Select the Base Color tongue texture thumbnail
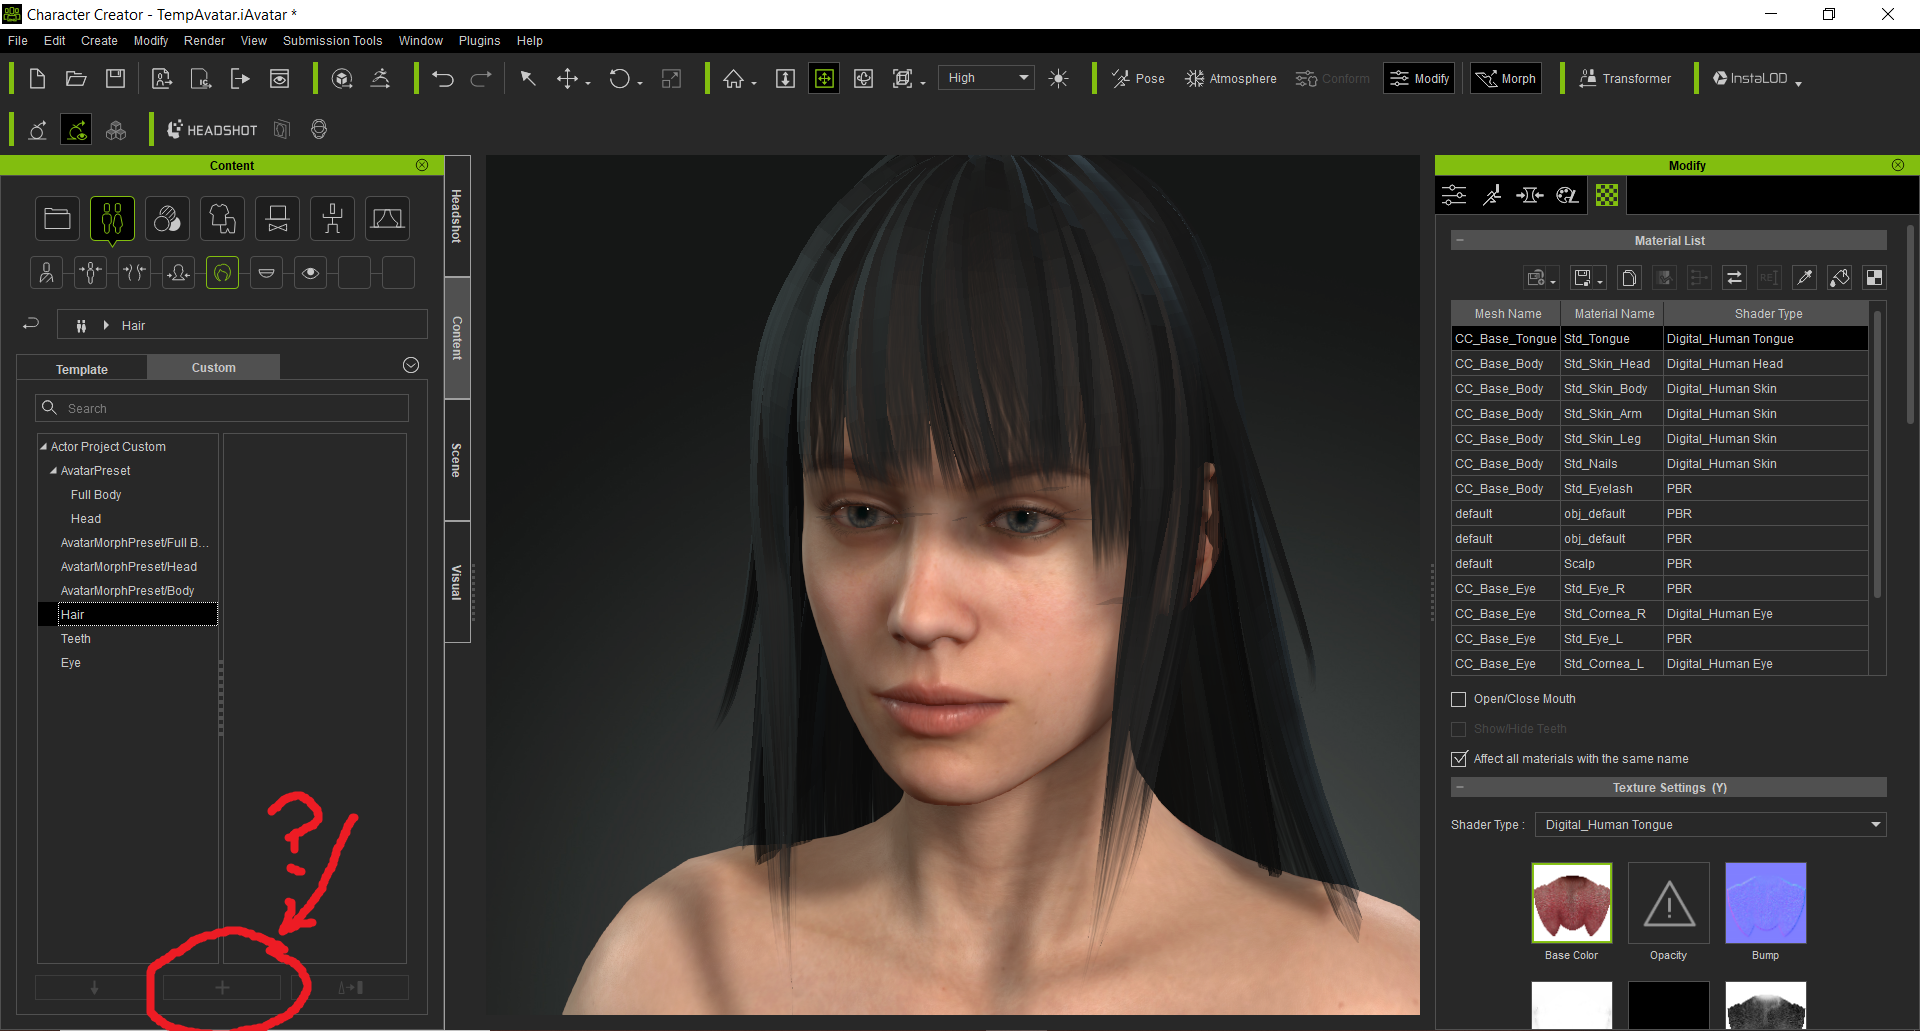The height and width of the screenshot is (1031, 1920). pos(1571,903)
